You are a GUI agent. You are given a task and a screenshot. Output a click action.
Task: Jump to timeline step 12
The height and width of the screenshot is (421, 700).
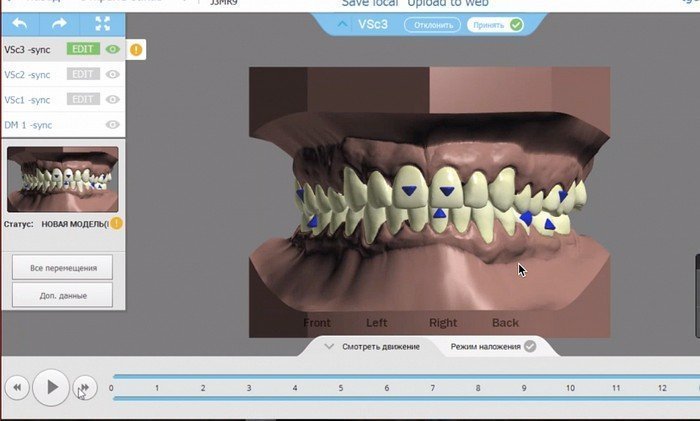(662, 388)
